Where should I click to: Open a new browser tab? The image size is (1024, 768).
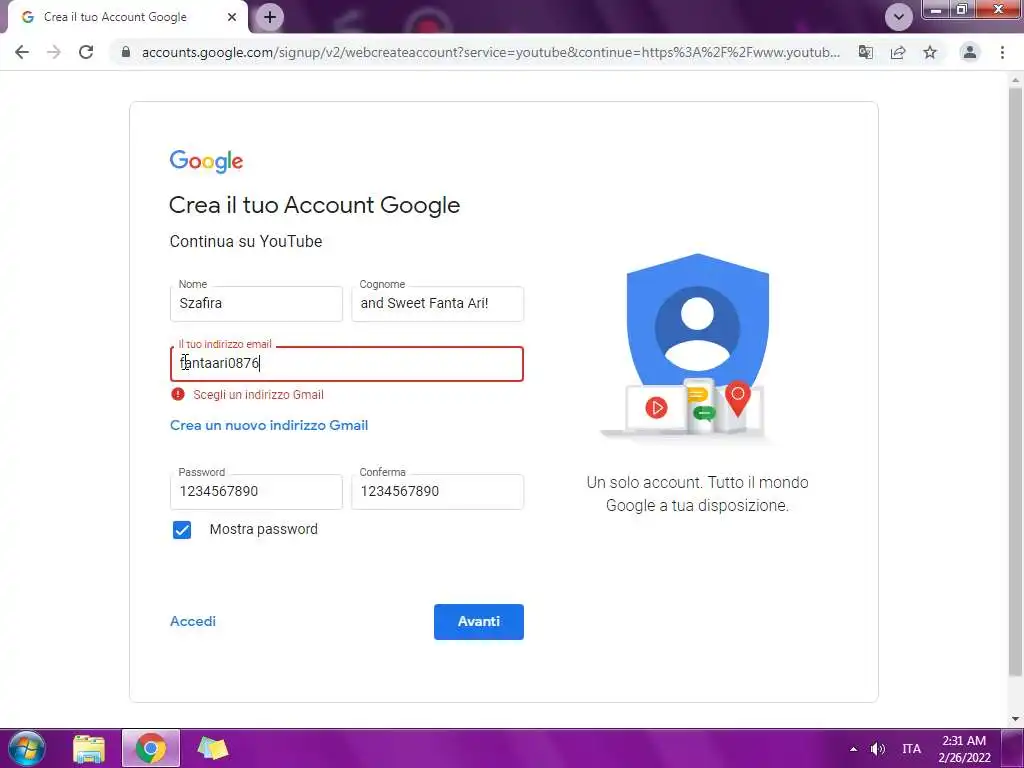[x=270, y=17]
